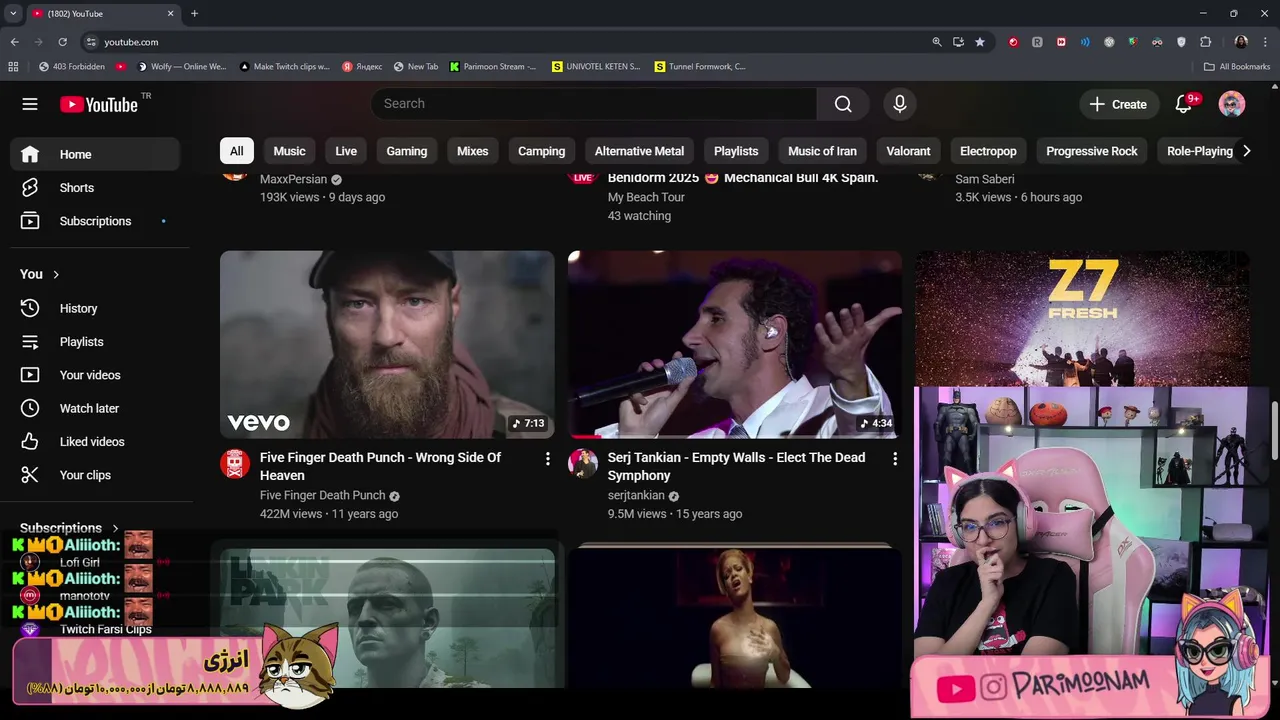This screenshot has height=720, width=1280.
Task: Open Liked videos in sidebar
Action: (95, 441)
